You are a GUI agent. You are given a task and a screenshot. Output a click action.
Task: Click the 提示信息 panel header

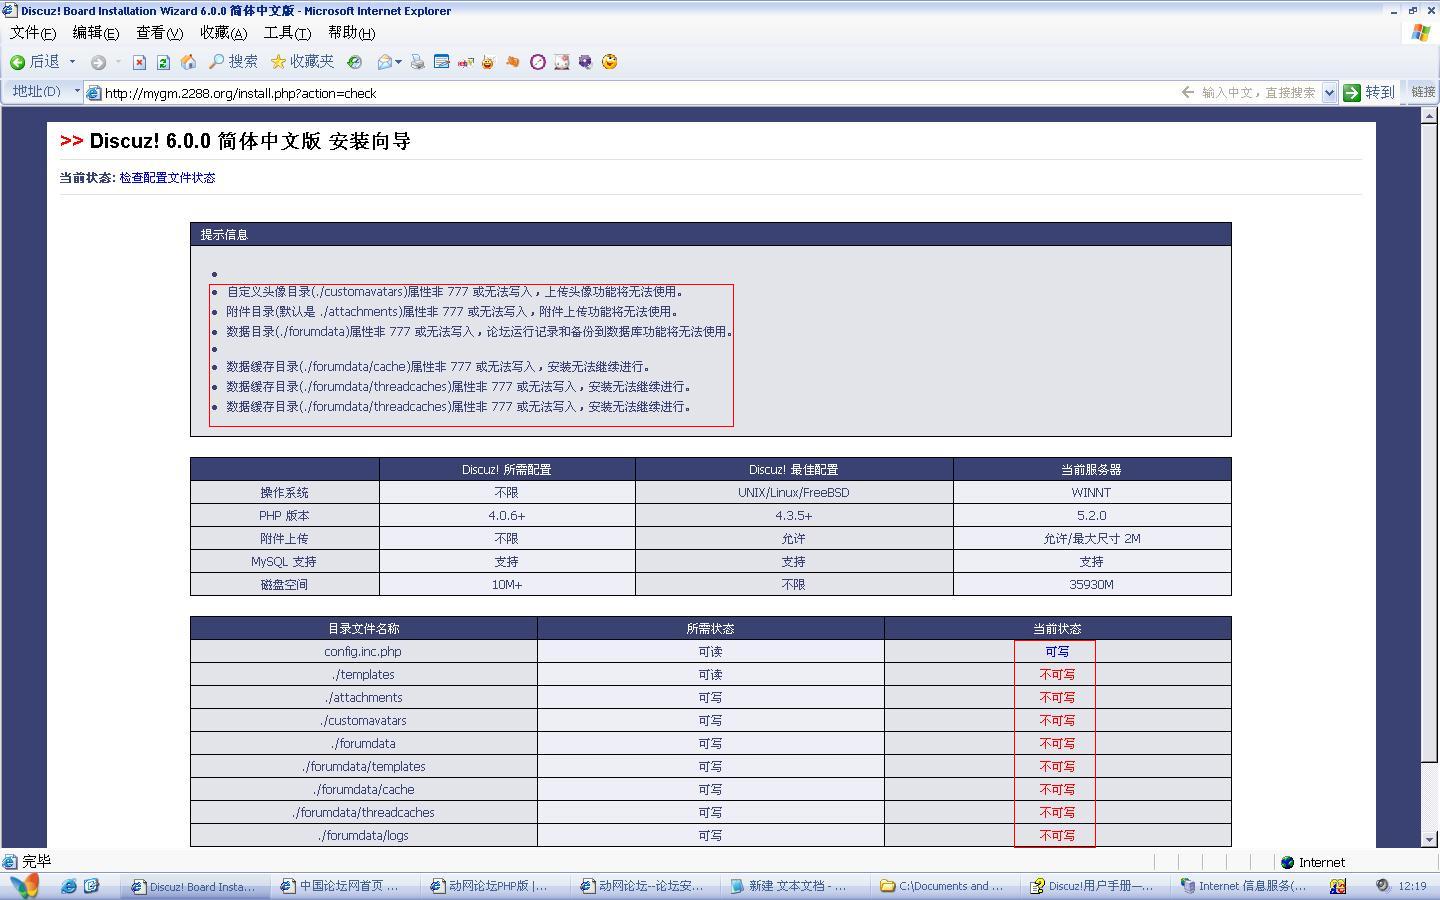710,234
